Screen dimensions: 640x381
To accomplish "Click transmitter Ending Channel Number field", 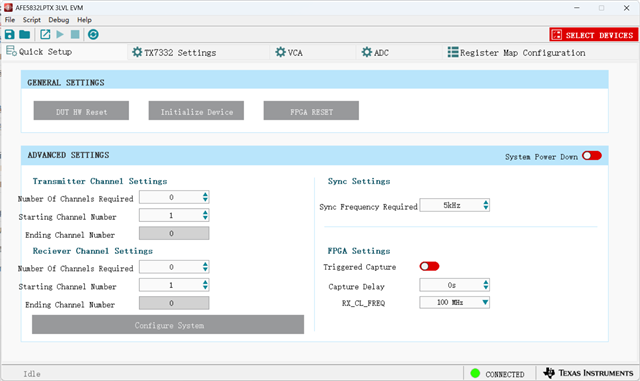I will [x=174, y=233].
